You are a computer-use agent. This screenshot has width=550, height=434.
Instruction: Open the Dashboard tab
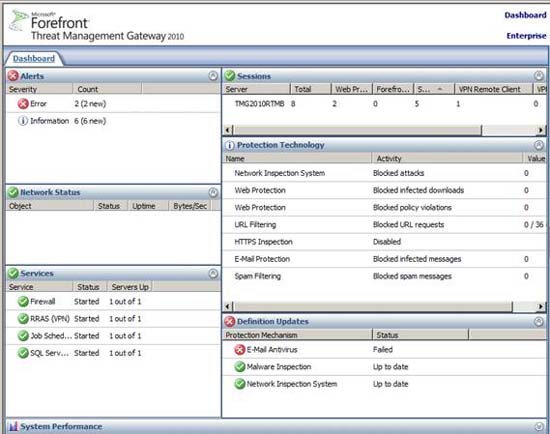[34, 59]
